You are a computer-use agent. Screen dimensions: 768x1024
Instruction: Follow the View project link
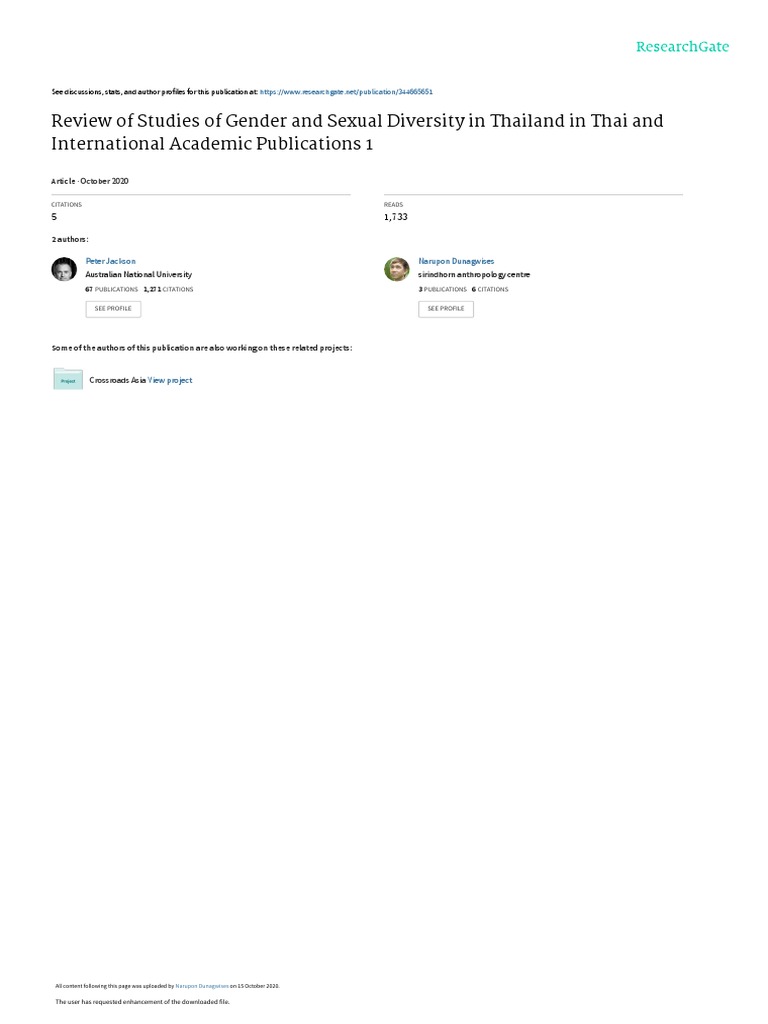(170, 380)
